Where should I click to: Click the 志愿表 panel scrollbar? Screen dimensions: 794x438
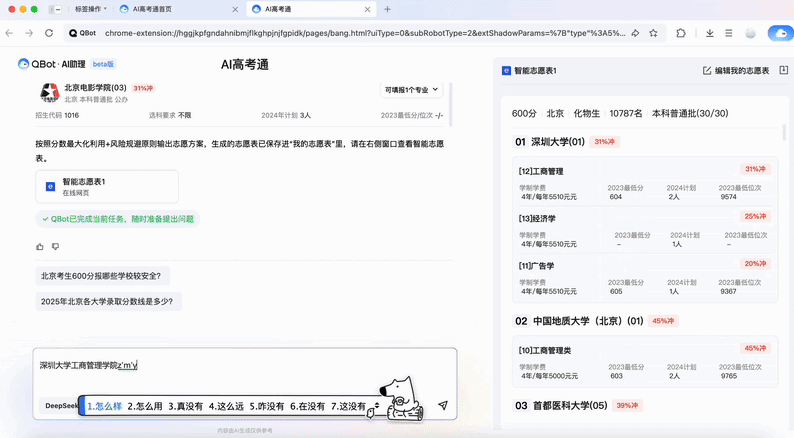pyautogui.click(x=784, y=132)
